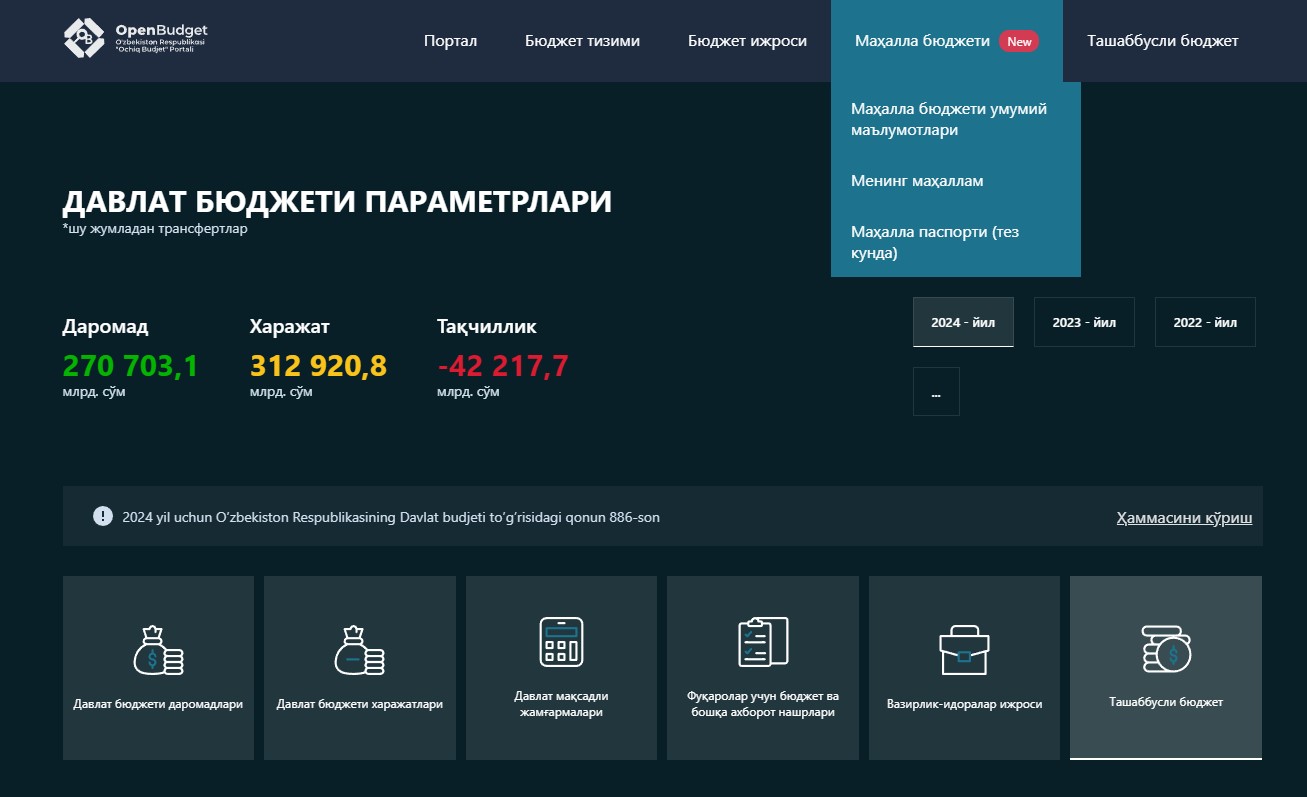Switch to 2023 - йил
This screenshot has width=1307, height=797.
click(x=1084, y=322)
